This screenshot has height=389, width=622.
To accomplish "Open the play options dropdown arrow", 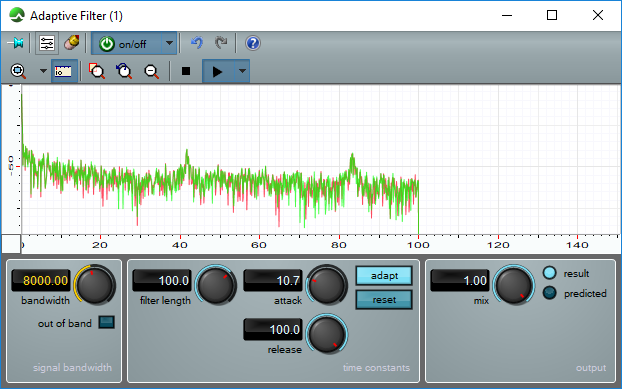I will tap(242, 71).
